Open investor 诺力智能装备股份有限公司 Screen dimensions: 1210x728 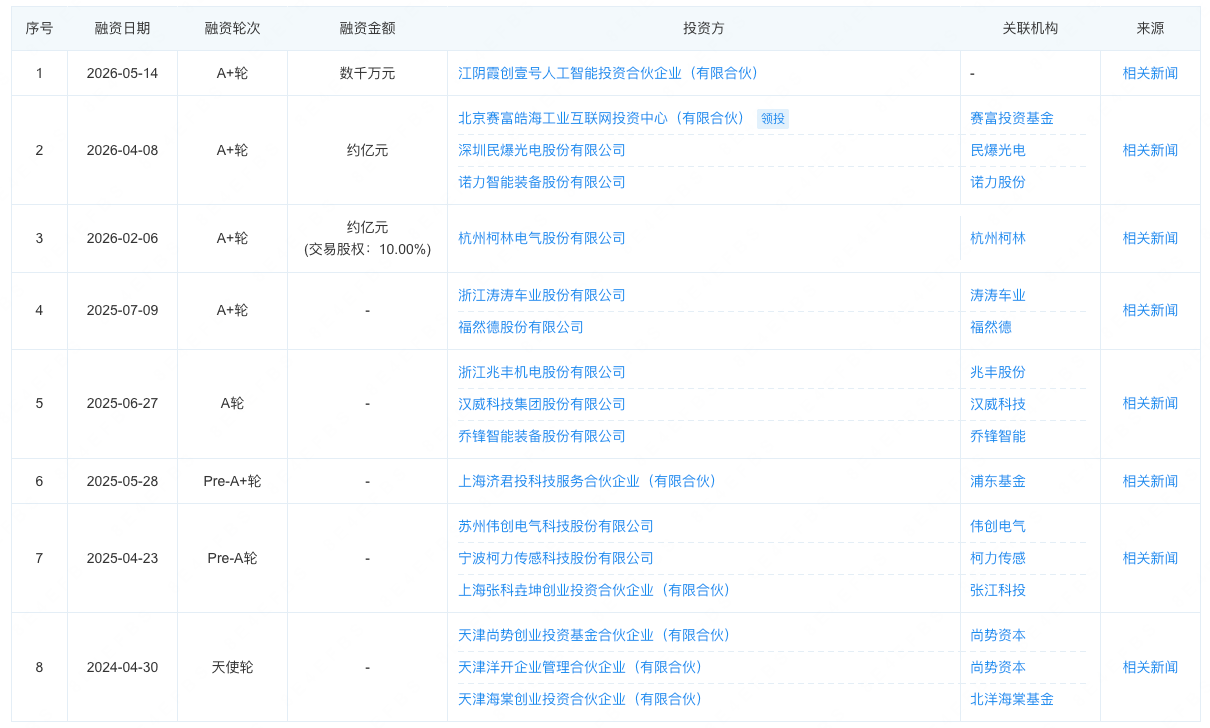click(x=542, y=182)
